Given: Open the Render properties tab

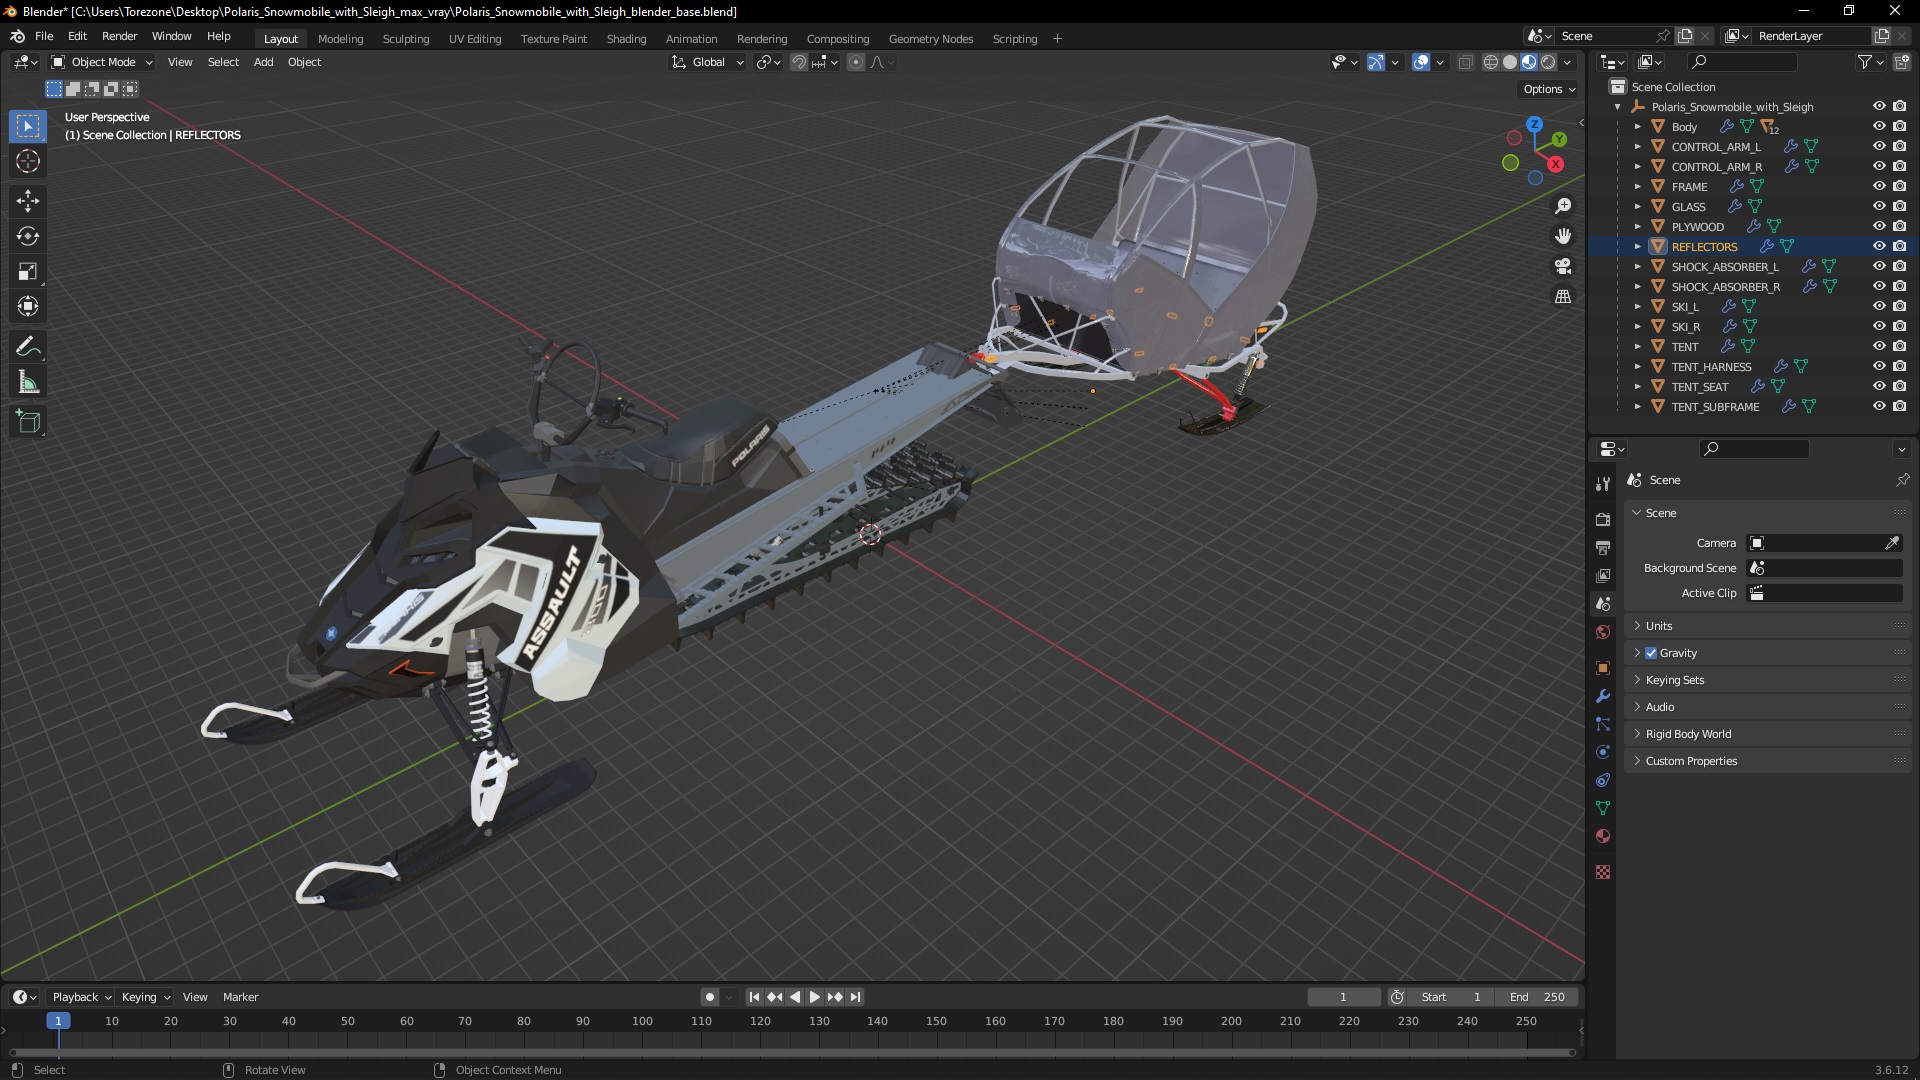Looking at the screenshot, I should pos(1603,520).
